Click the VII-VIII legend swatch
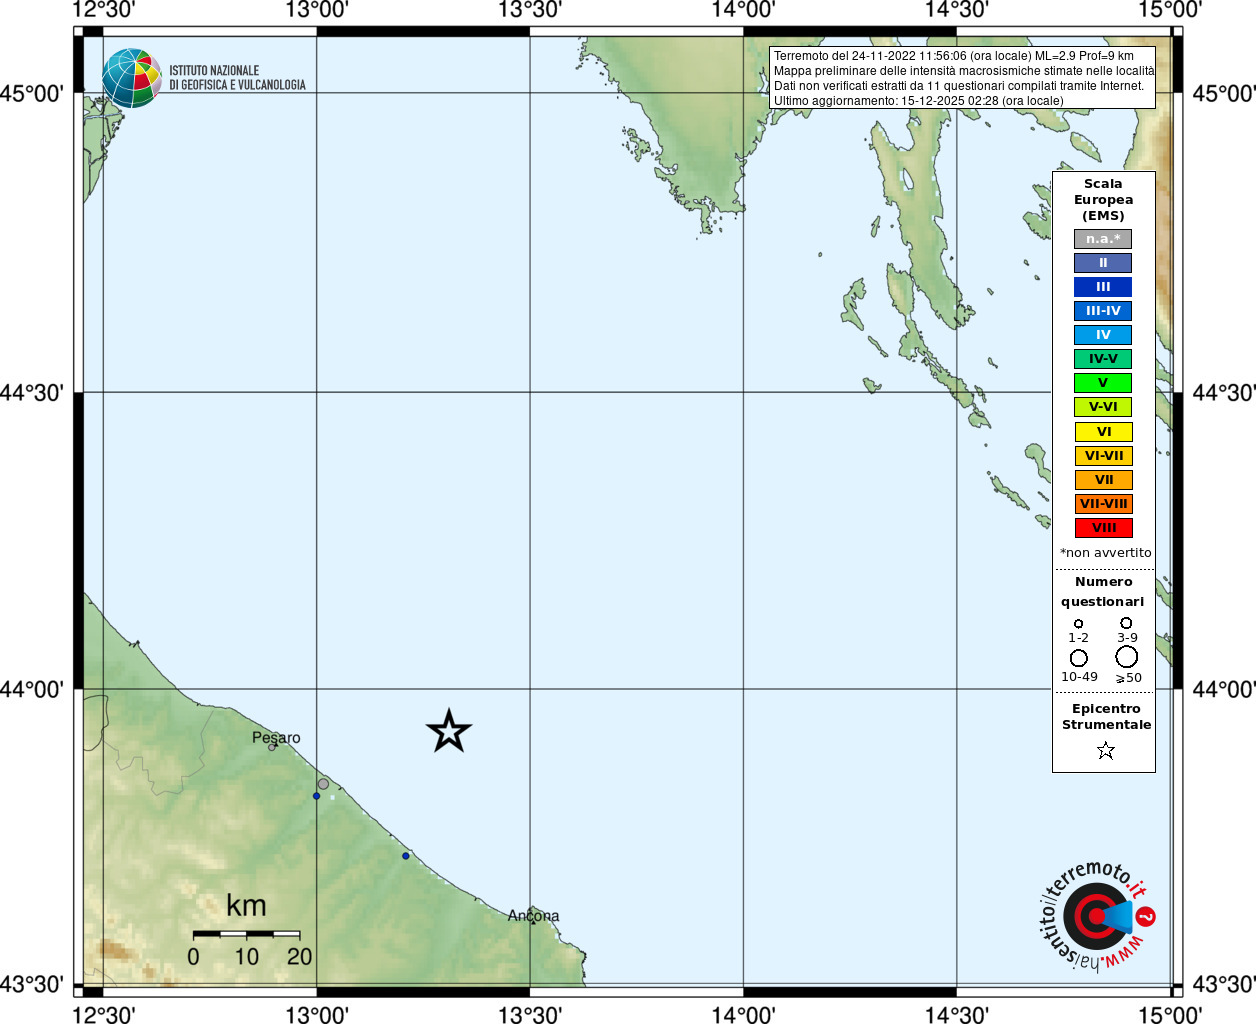This screenshot has height=1024, width=1256. [x=1103, y=504]
